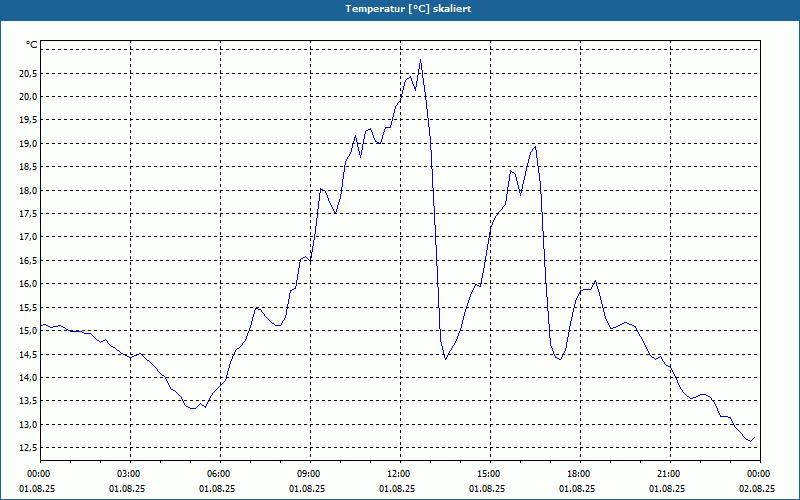Pick the 01.08.25 date under 09:00

[307, 489]
